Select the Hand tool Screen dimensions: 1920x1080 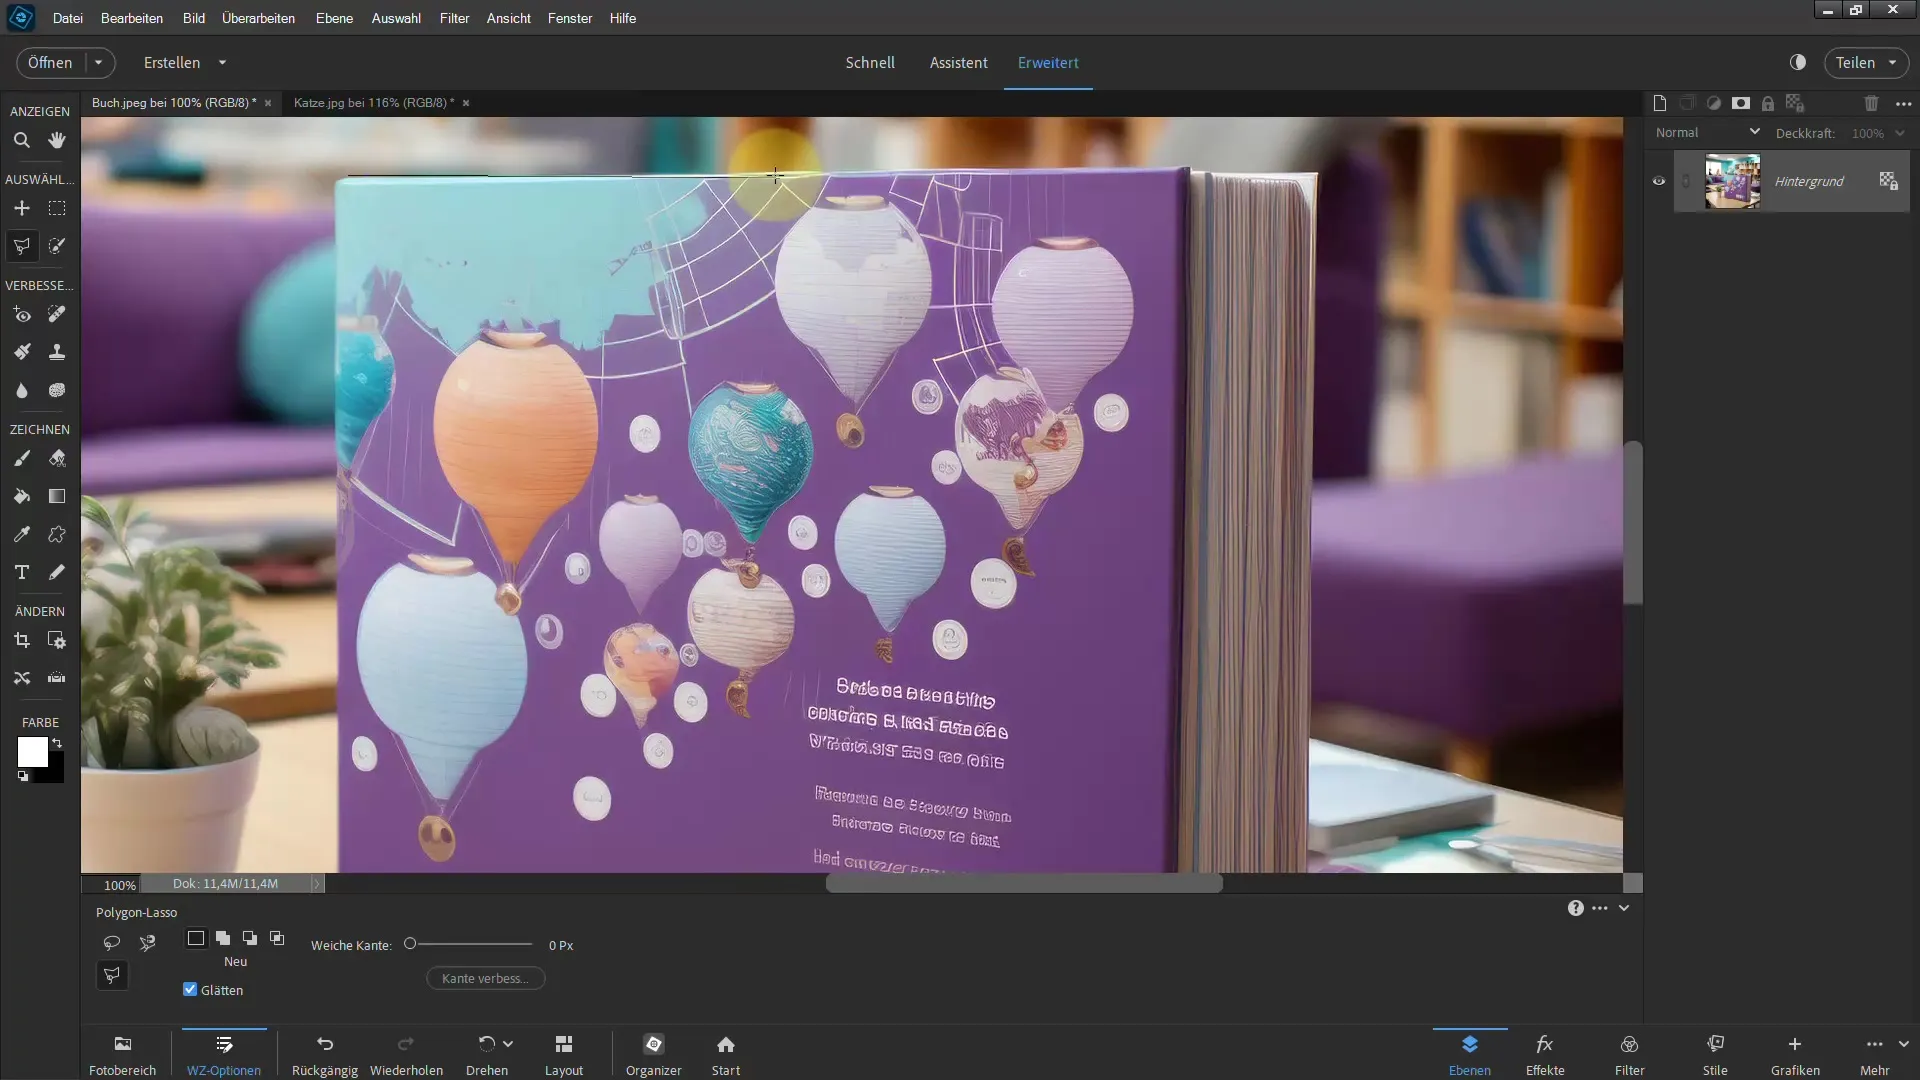click(57, 141)
